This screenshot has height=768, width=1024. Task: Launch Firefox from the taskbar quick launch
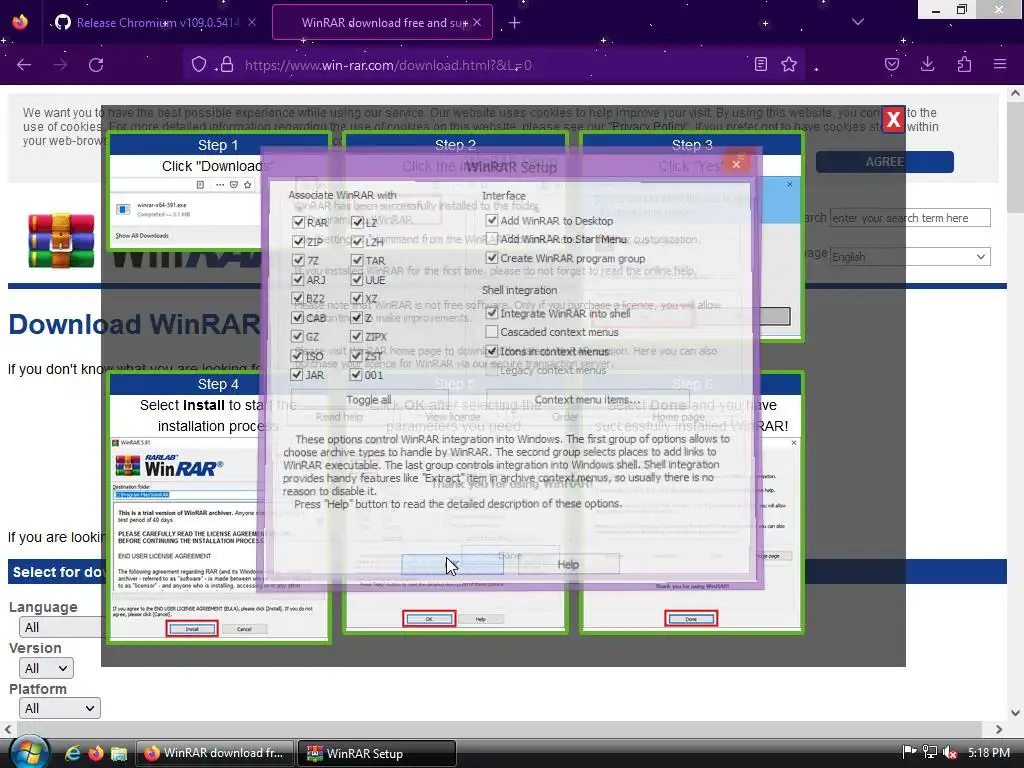coord(95,753)
